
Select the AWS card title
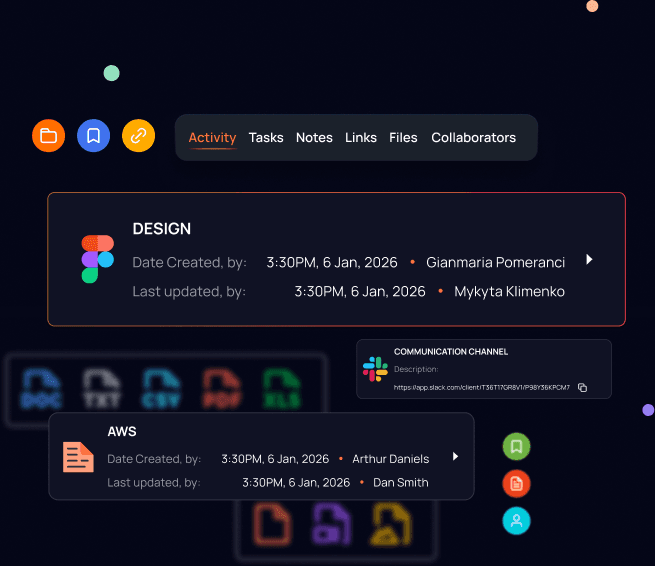coord(122,431)
